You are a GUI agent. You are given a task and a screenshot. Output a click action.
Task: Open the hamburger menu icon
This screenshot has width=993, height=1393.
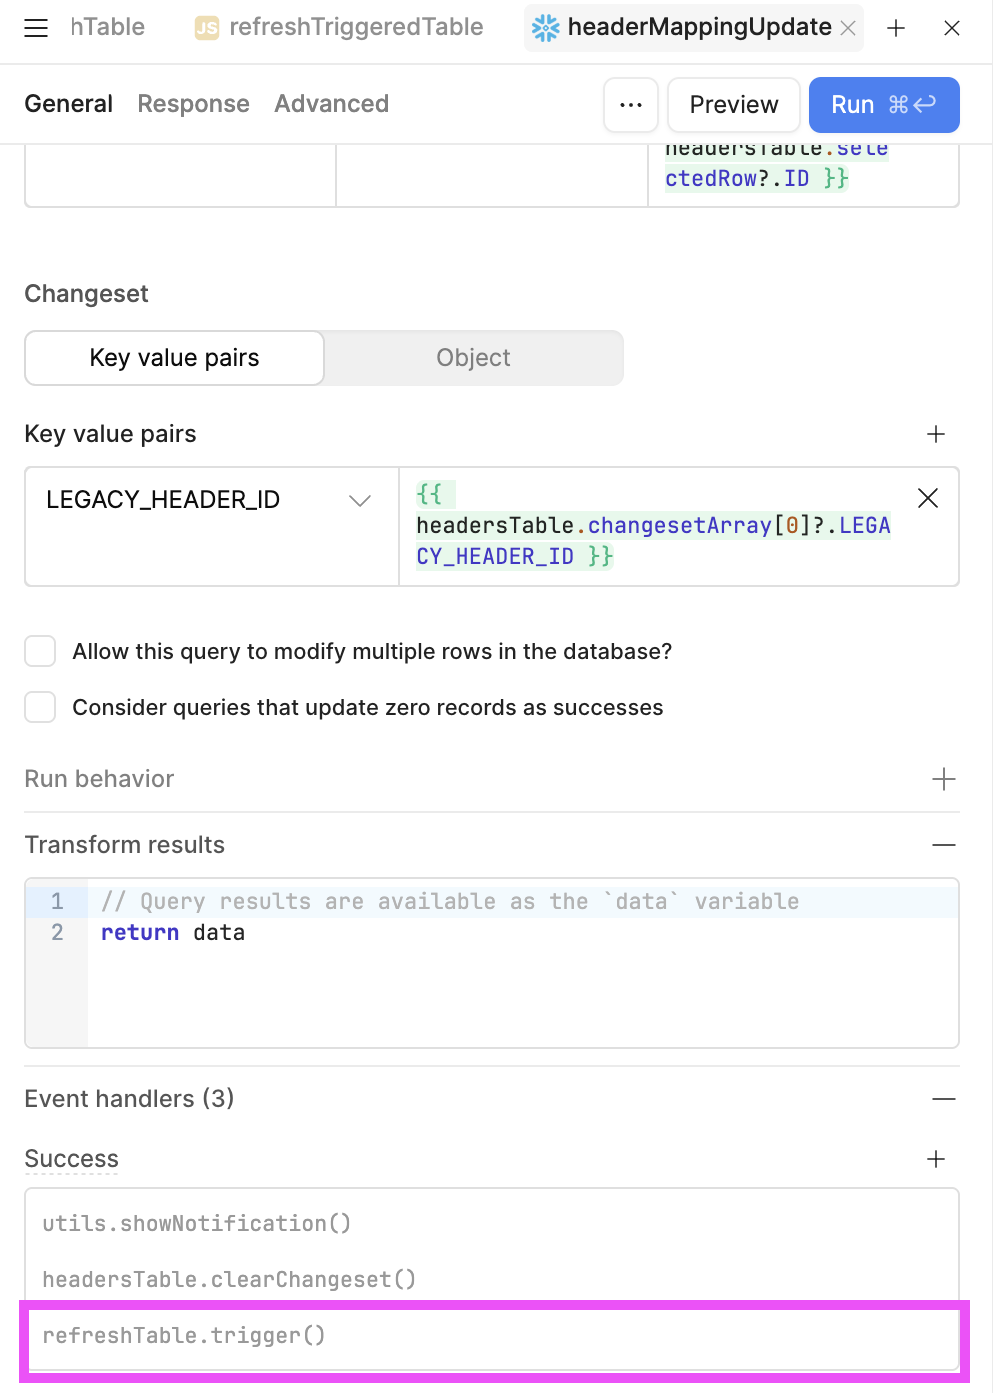pyautogui.click(x=36, y=28)
